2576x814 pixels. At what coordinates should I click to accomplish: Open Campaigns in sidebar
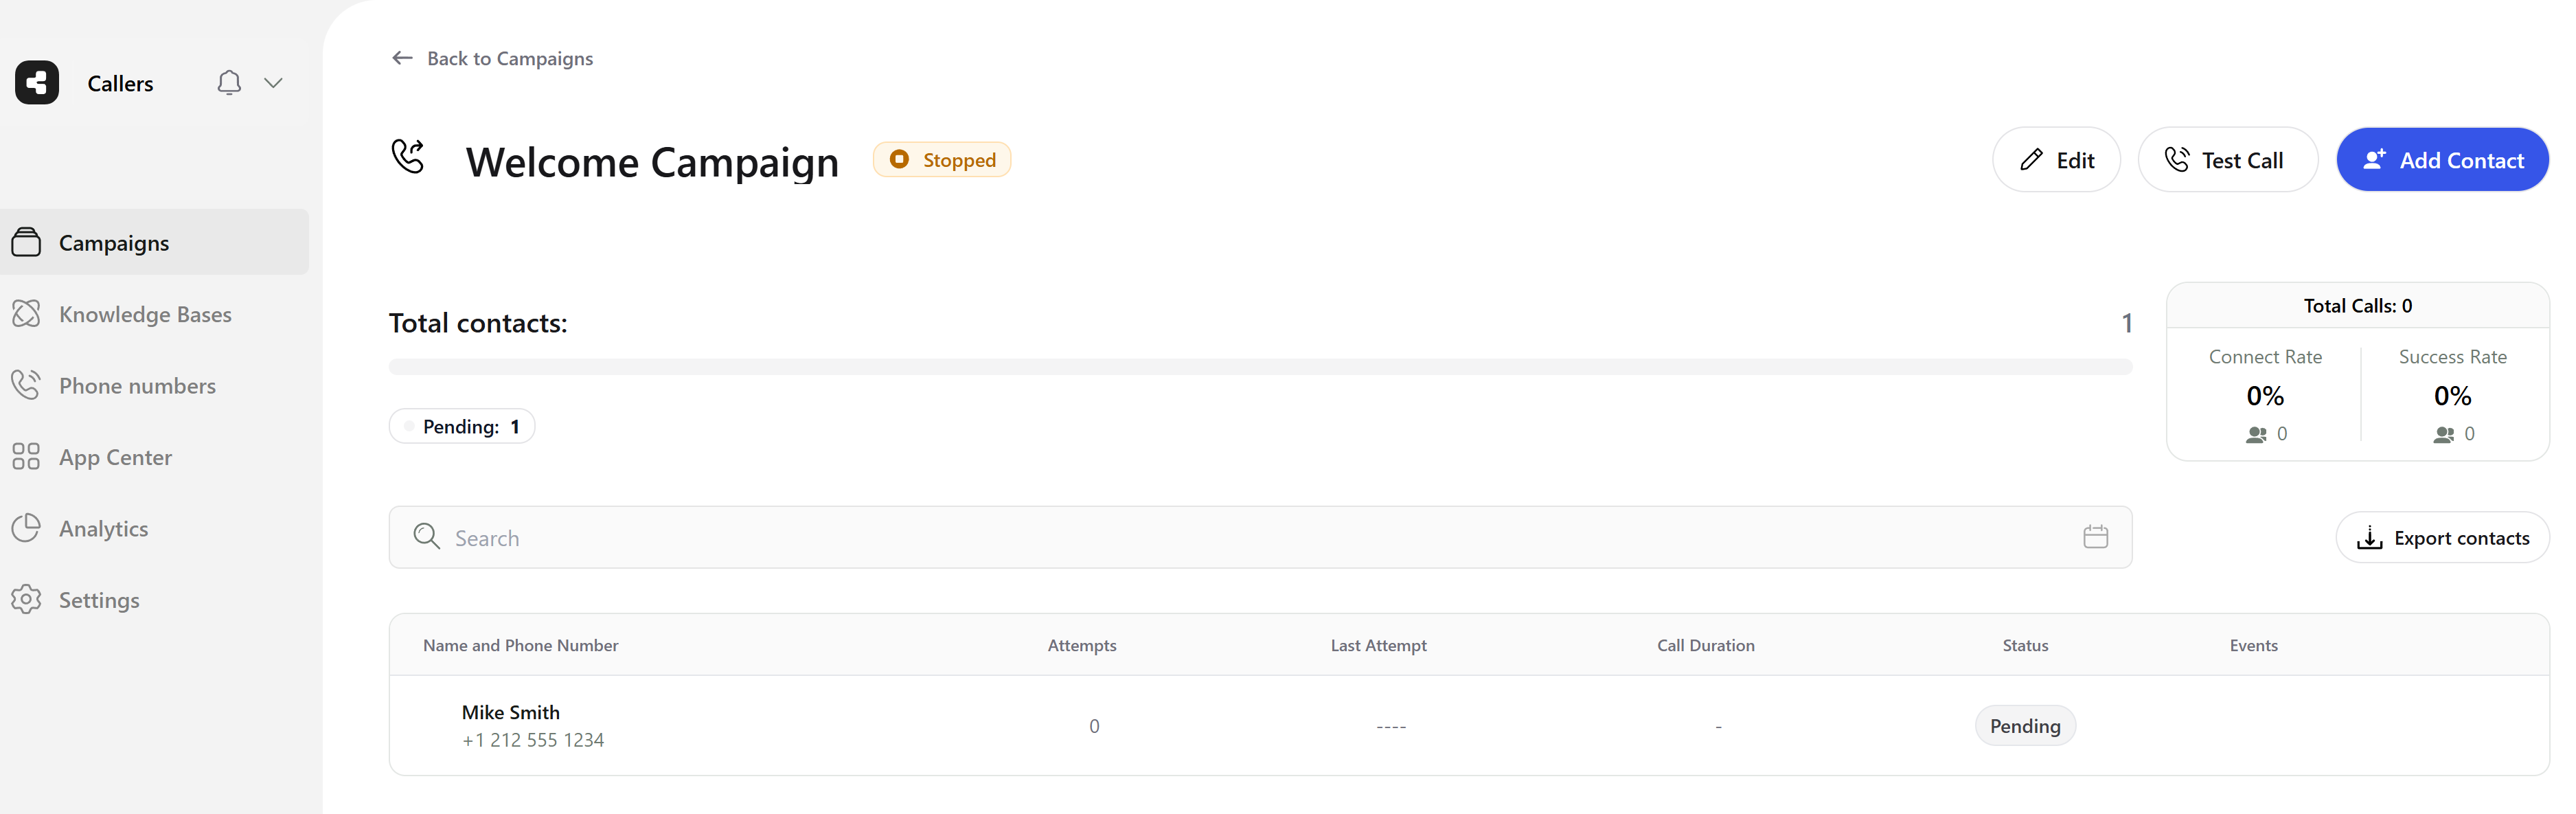click(114, 243)
